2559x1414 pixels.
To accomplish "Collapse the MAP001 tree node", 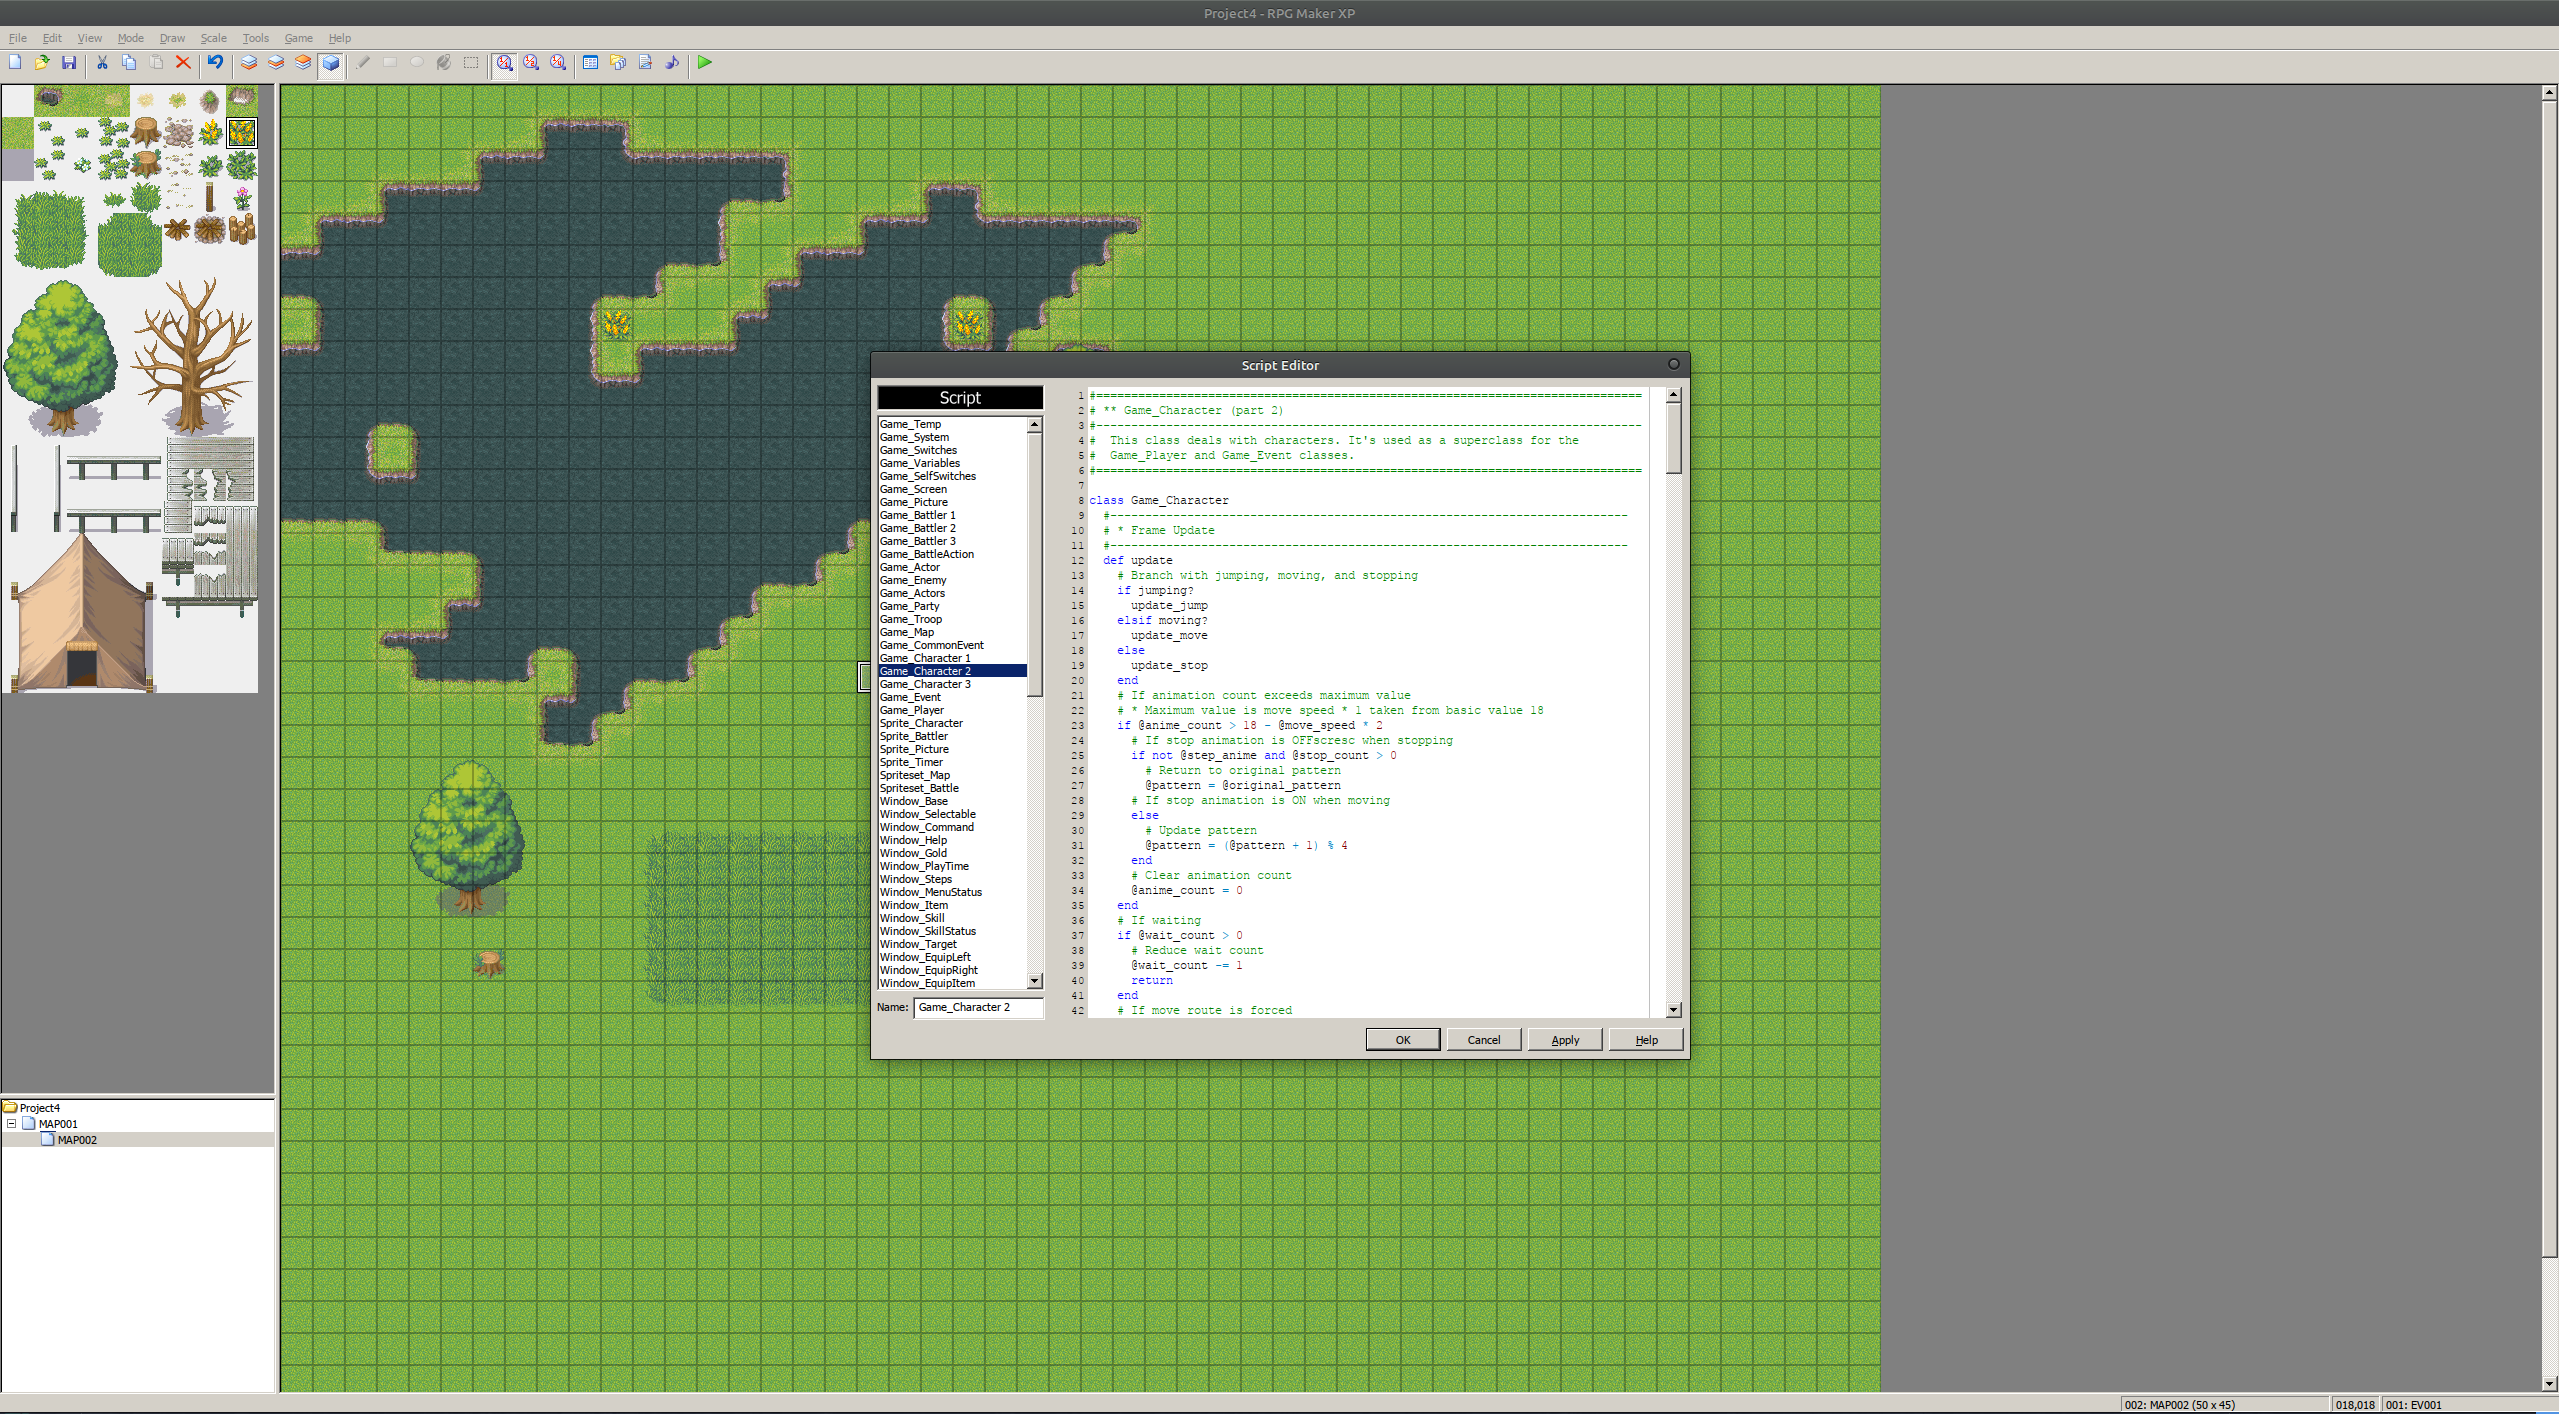I will coord(12,1123).
